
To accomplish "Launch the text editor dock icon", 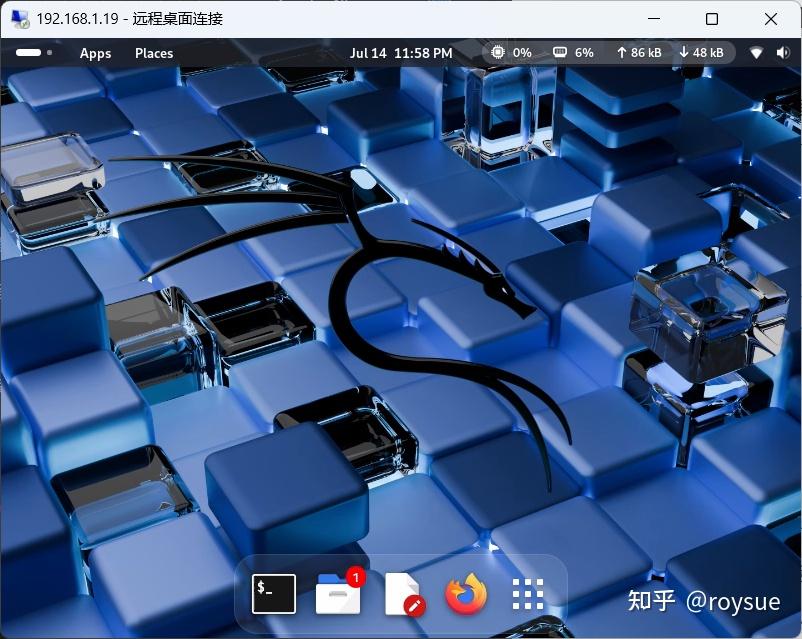I will click(x=404, y=594).
